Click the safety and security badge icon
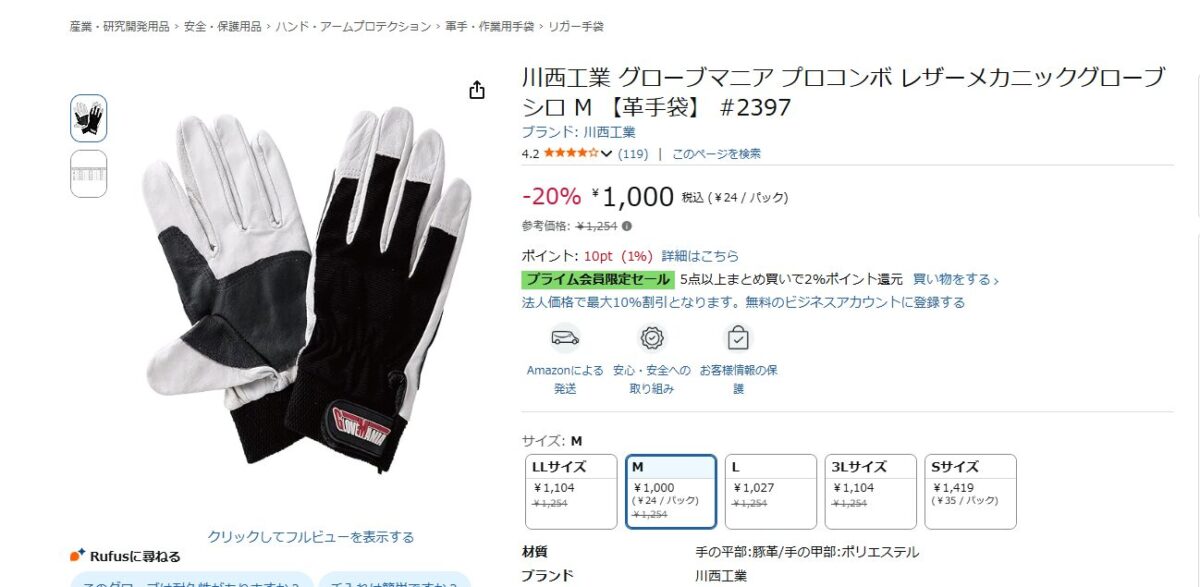The image size is (1200, 587). pyautogui.click(x=652, y=338)
